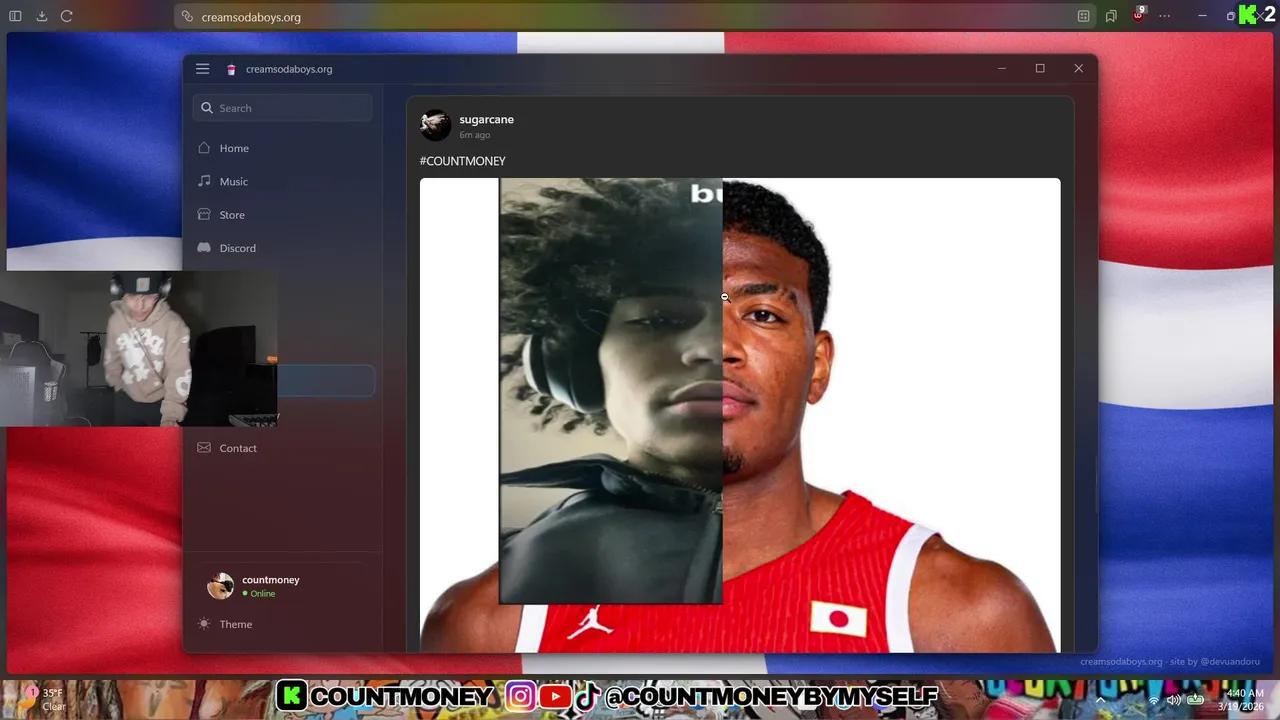Click inside the Search field
Image resolution: width=1280 pixels, height=720 pixels.
282,107
